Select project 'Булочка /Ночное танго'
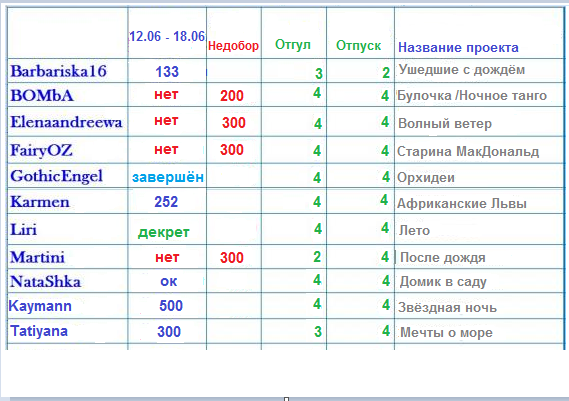This screenshot has height=401, width=569. [472, 96]
